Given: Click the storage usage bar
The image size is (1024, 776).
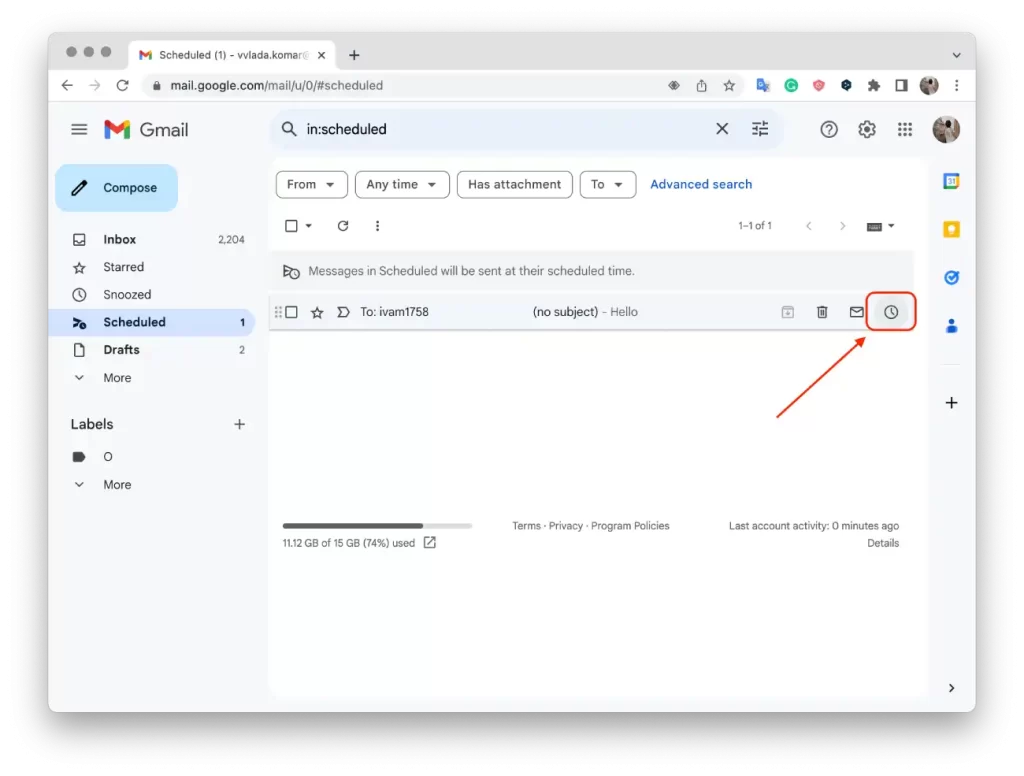Looking at the screenshot, I should tap(377, 526).
